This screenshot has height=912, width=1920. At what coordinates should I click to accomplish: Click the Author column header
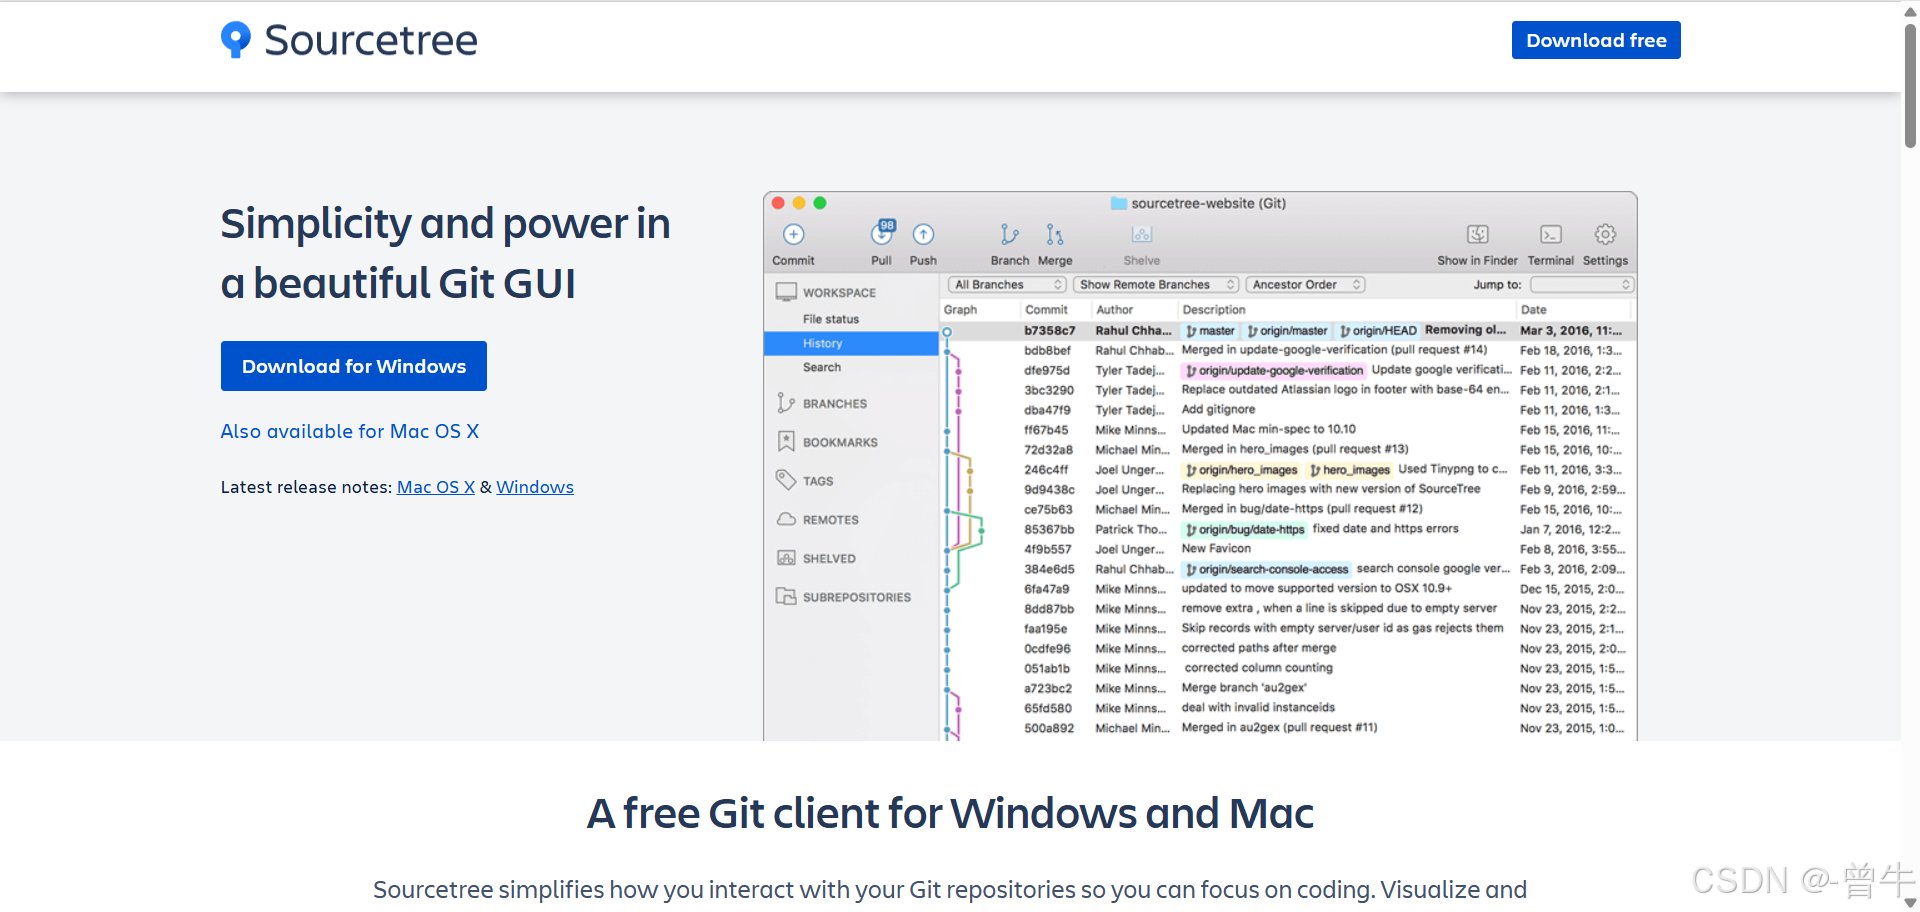(x=1114, y=310)
